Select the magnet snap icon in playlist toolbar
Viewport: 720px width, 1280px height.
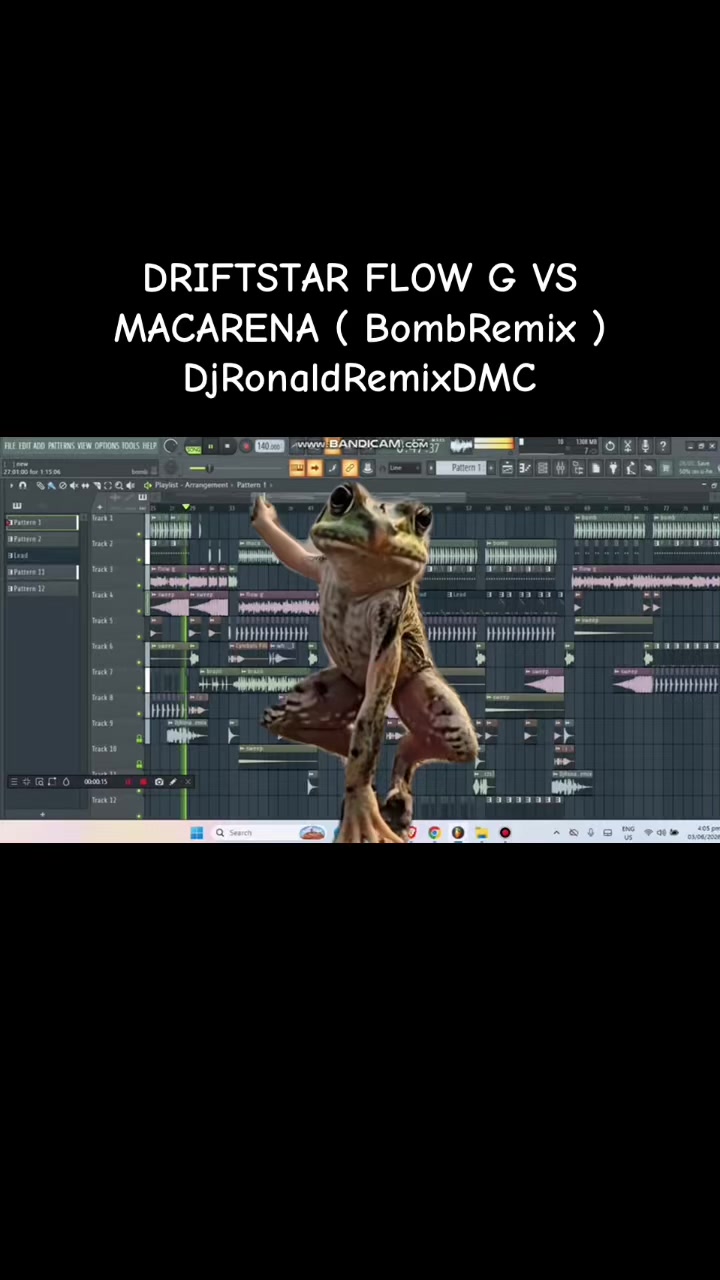(x=22, y=485)
